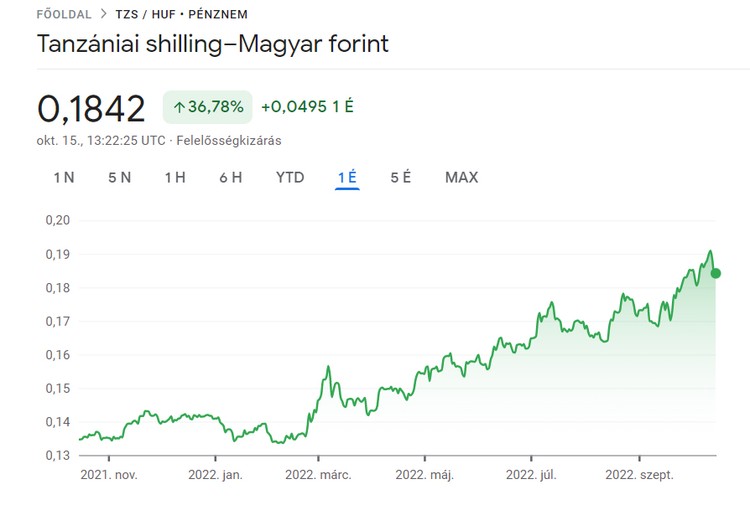This screenshot has height=505, width=750.
Task: Click the +0,0495 1 É change text
Action: coord(307,107)
